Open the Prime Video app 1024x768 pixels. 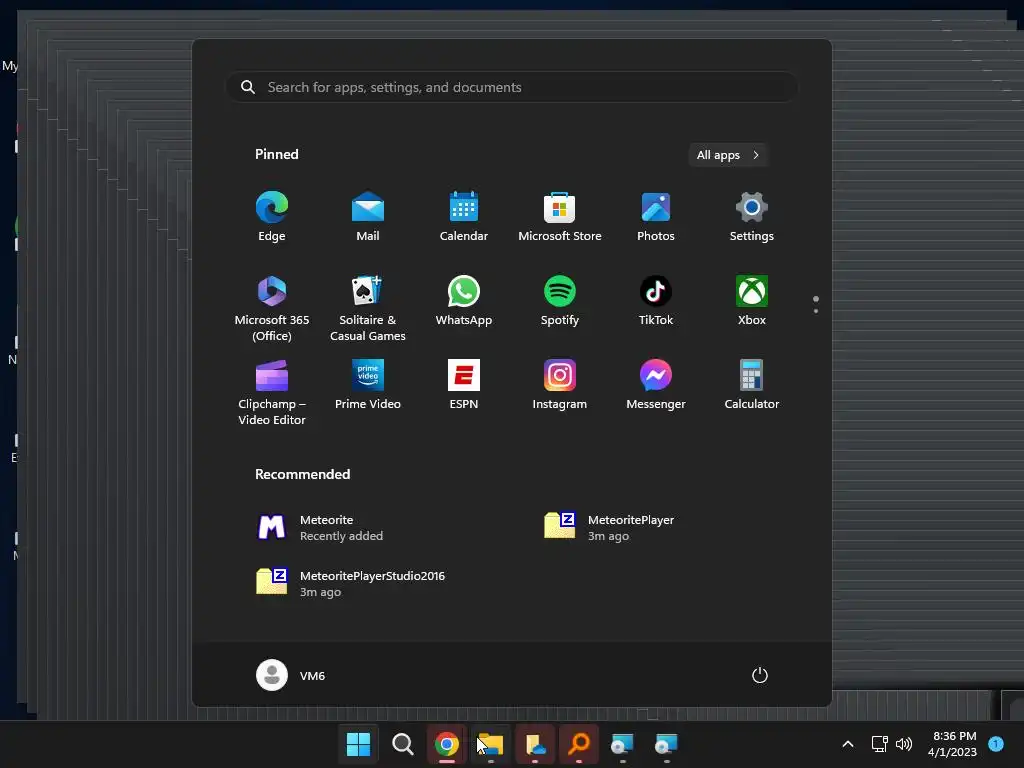tap(368, 385)
